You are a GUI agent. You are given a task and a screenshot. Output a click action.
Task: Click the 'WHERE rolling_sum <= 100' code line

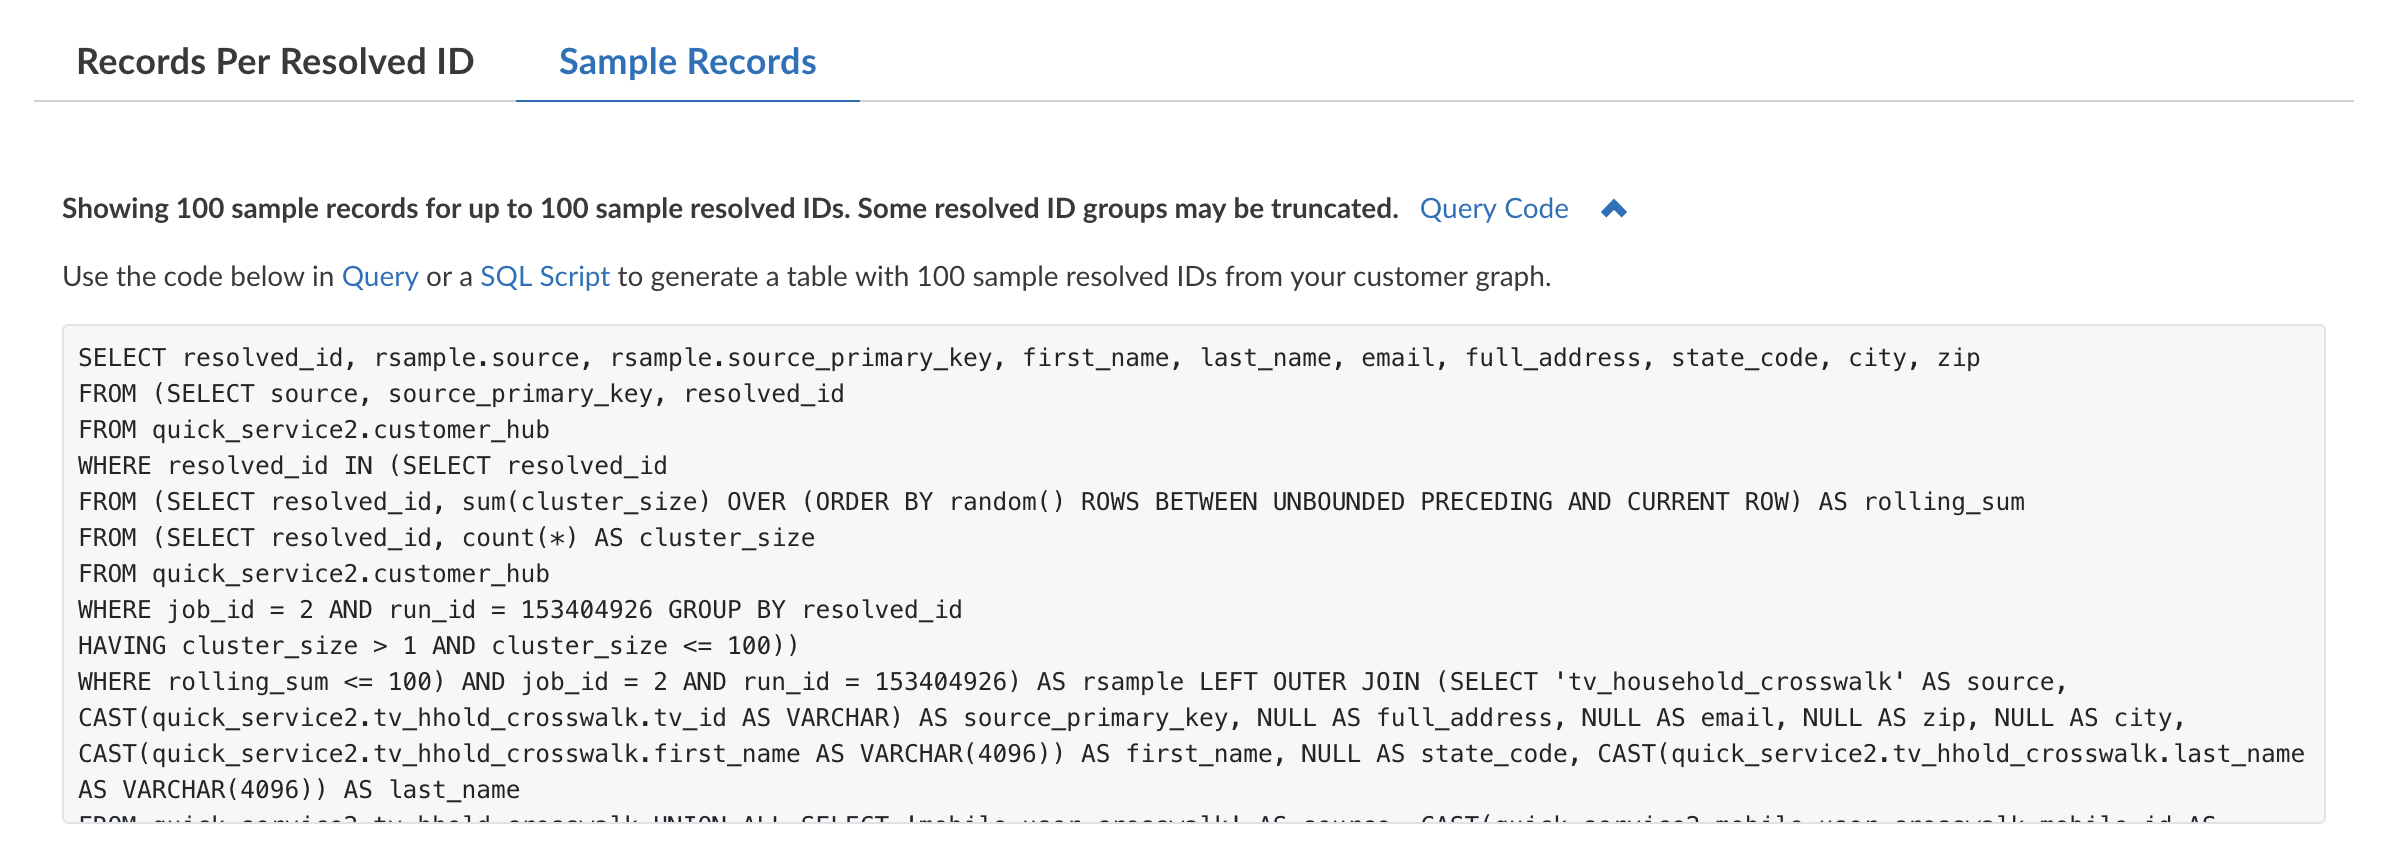click(x=1073, y=682)
